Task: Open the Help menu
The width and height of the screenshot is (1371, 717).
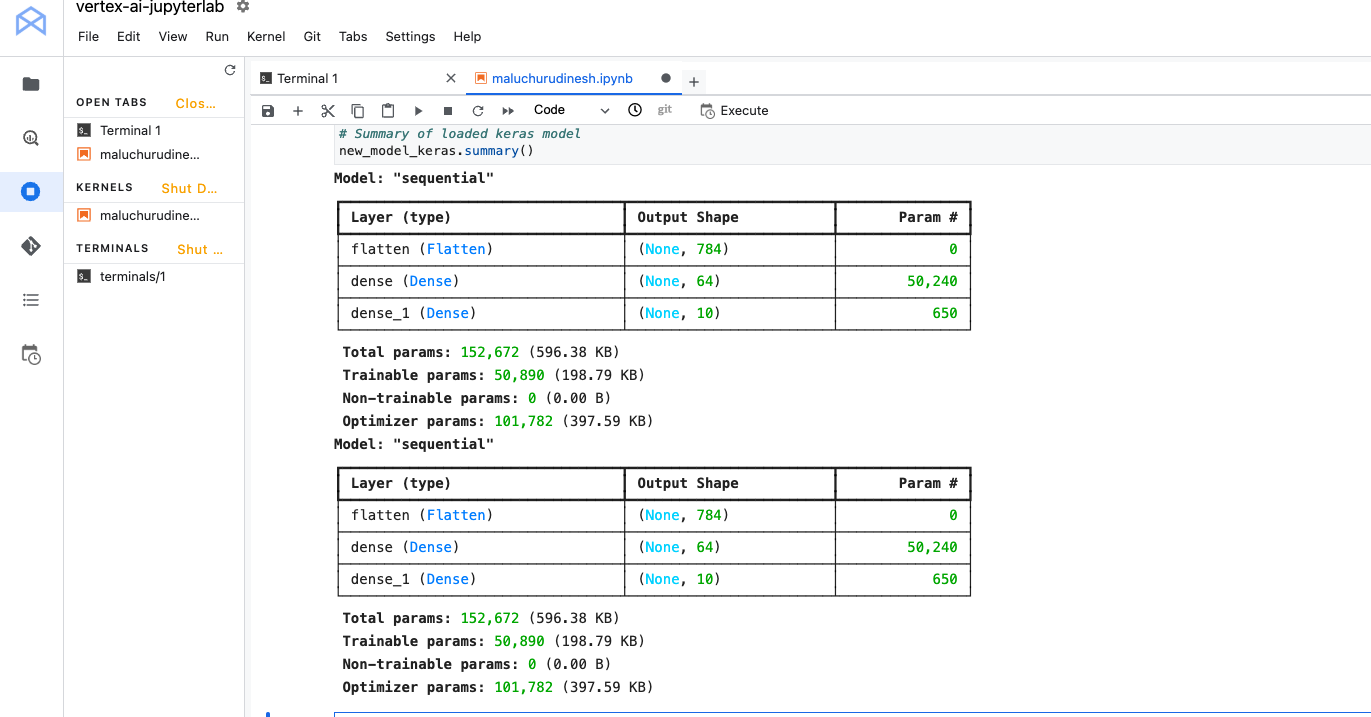Action: coord(467,36)
